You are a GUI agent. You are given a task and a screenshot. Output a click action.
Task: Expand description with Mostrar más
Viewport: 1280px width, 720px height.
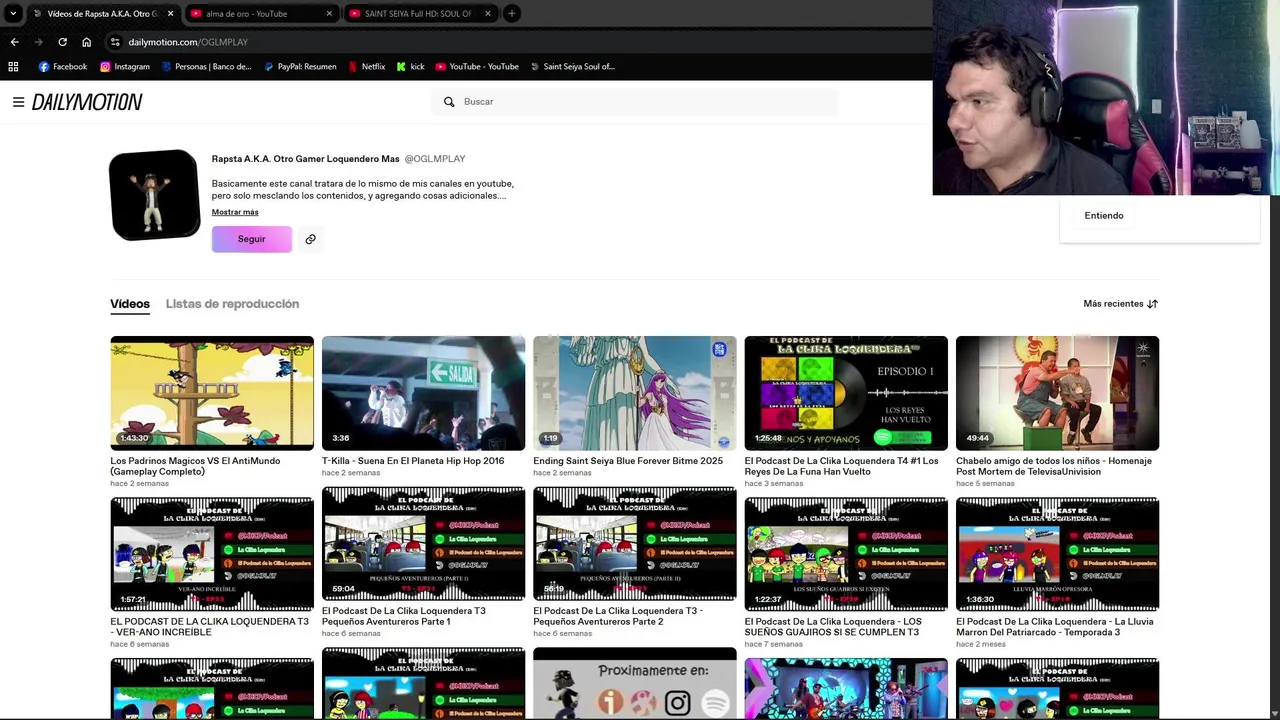pyautogui.click(x=235, y=212)
